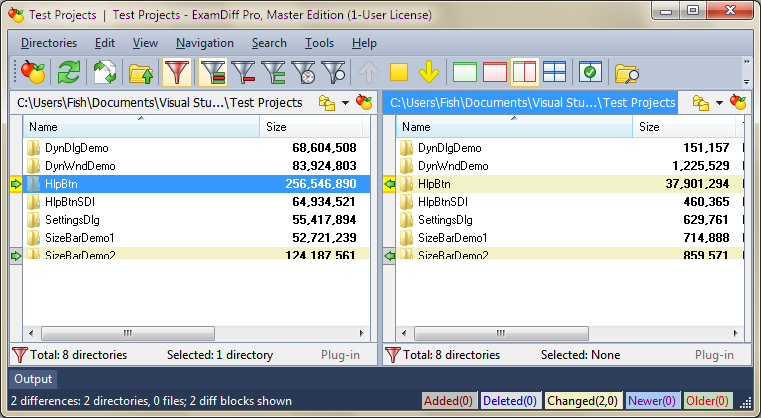The height and width of the screenshot is (418, 761).
Task: Click the Added(0) color legend
Action: coord(448,401)
